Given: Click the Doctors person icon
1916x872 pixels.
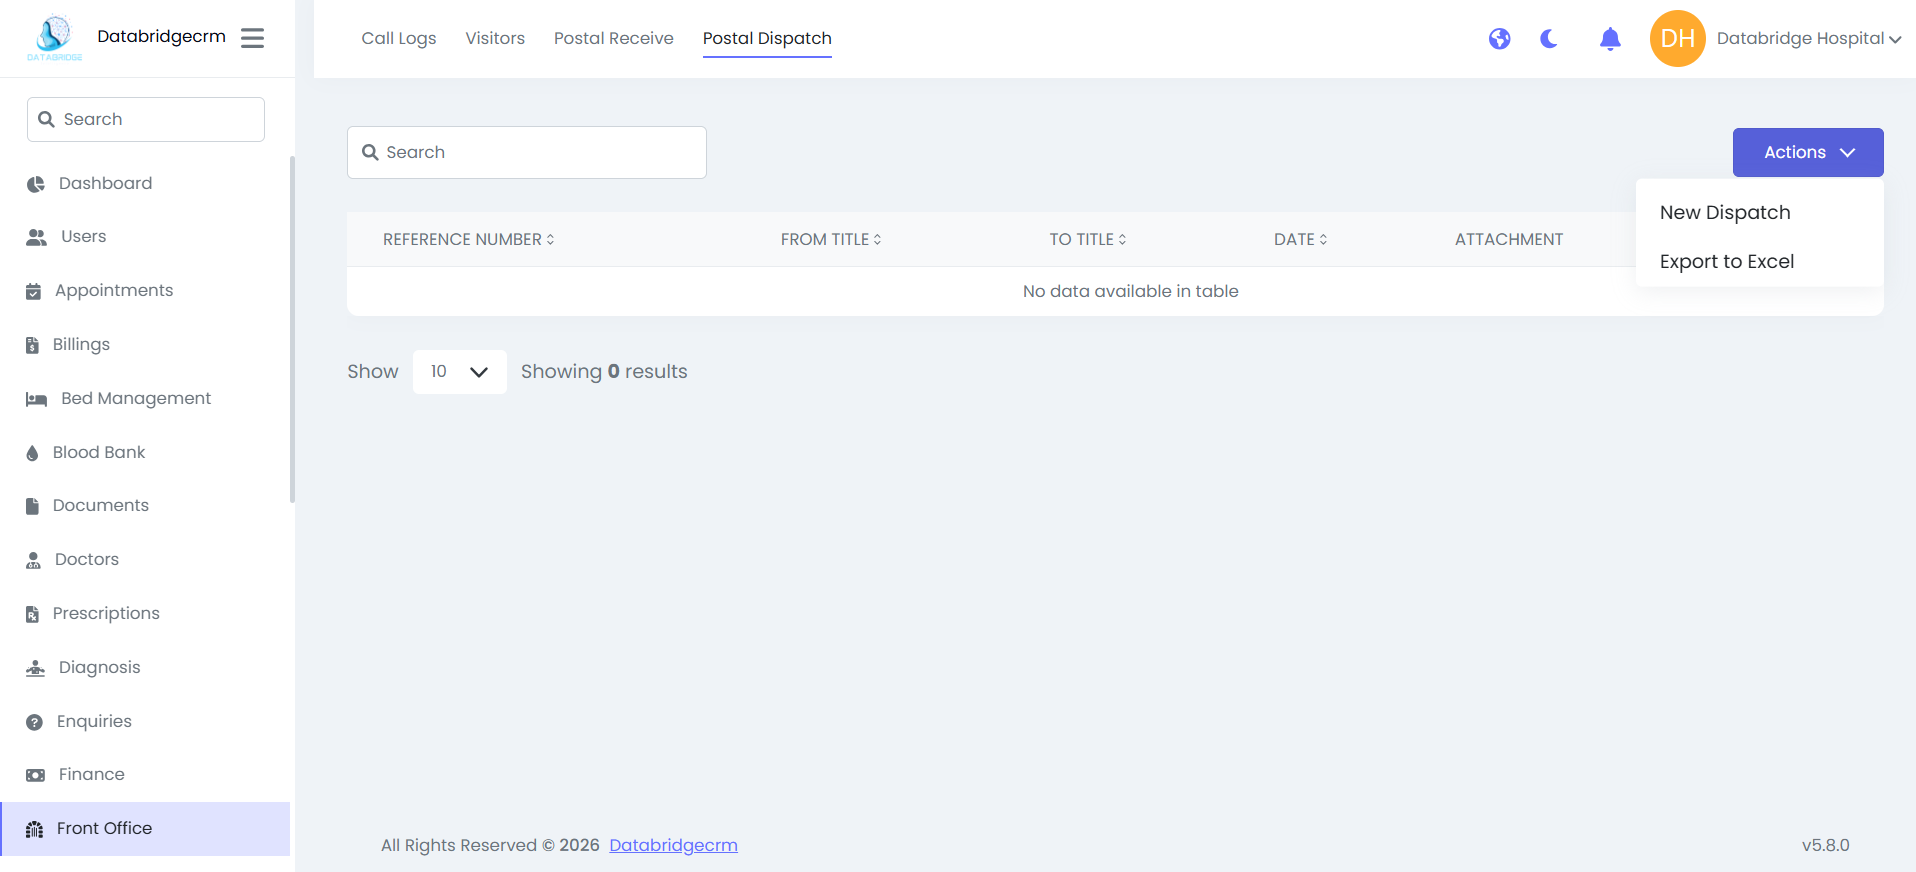Looking at the screenshot, I should tap(33, 560).
